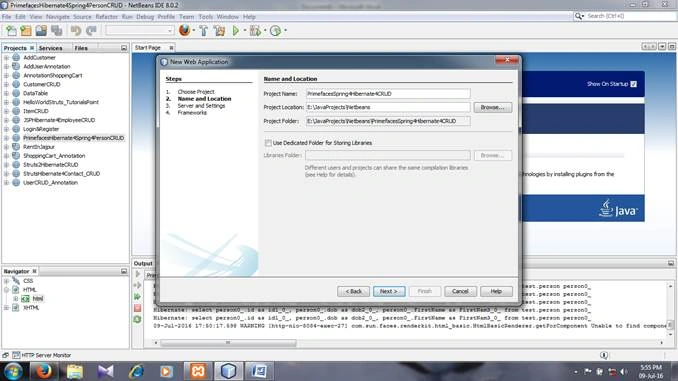Open Firefox from the taskbar

pos(43,371)
